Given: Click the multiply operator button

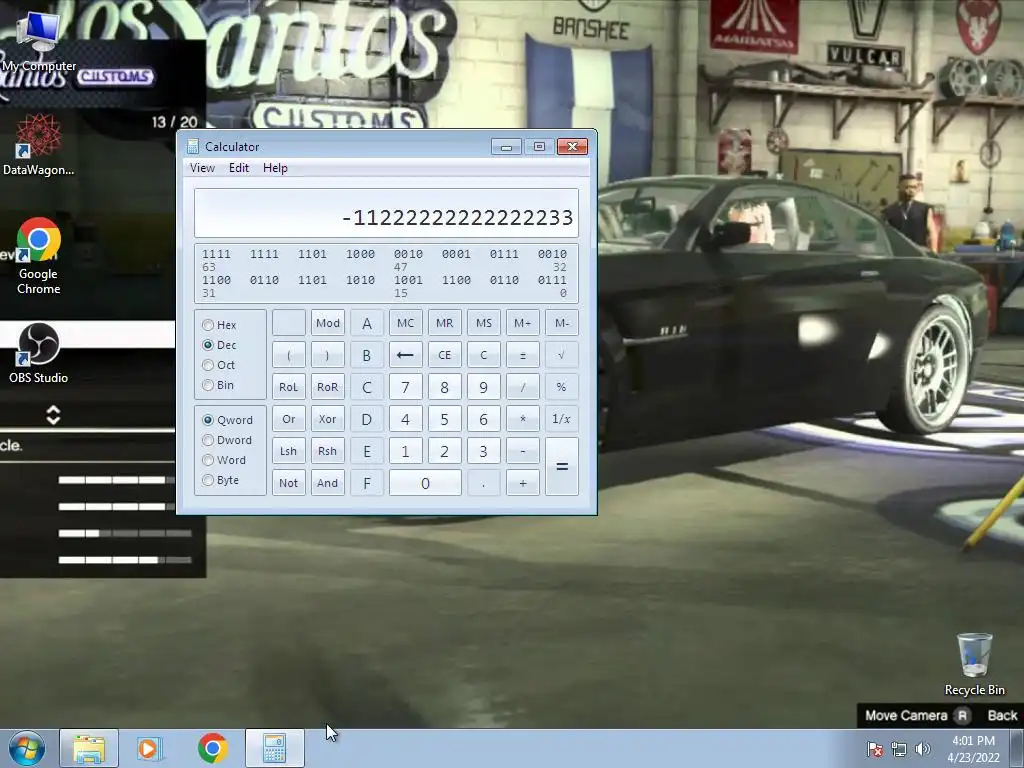Looking at the screenshot, I should 522,419.
